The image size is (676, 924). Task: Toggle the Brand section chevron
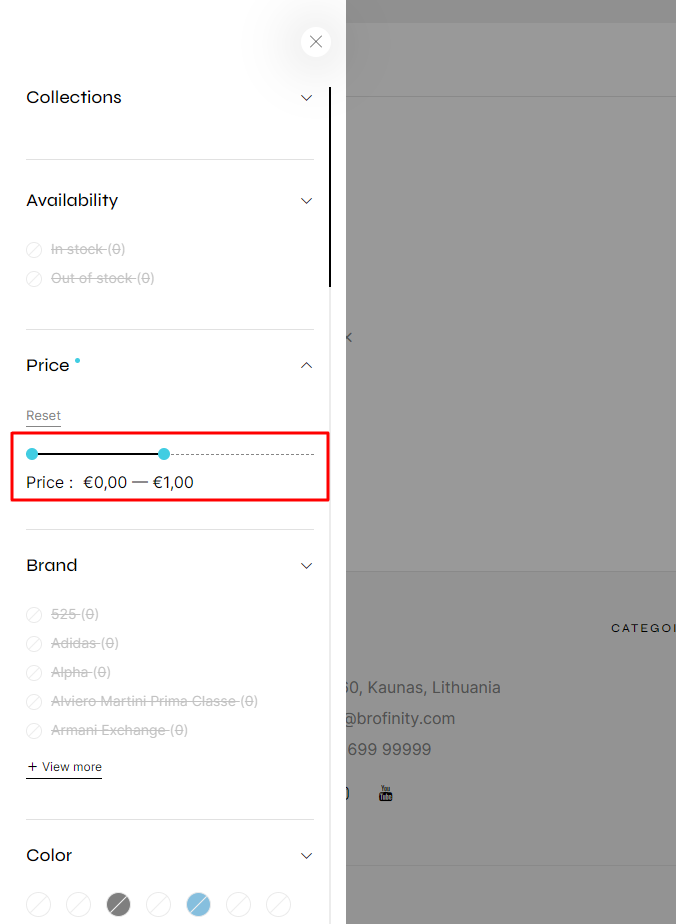tap(306, 566)
